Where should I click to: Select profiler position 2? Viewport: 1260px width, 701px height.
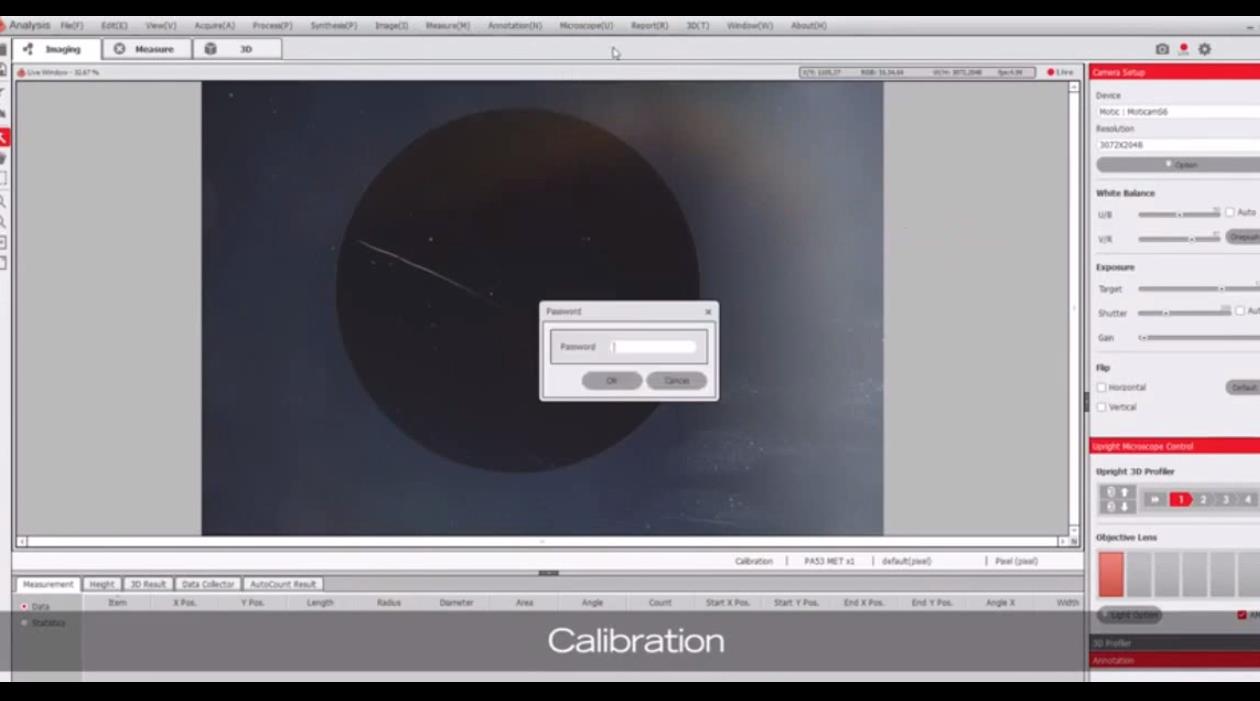coord(1203,499)
